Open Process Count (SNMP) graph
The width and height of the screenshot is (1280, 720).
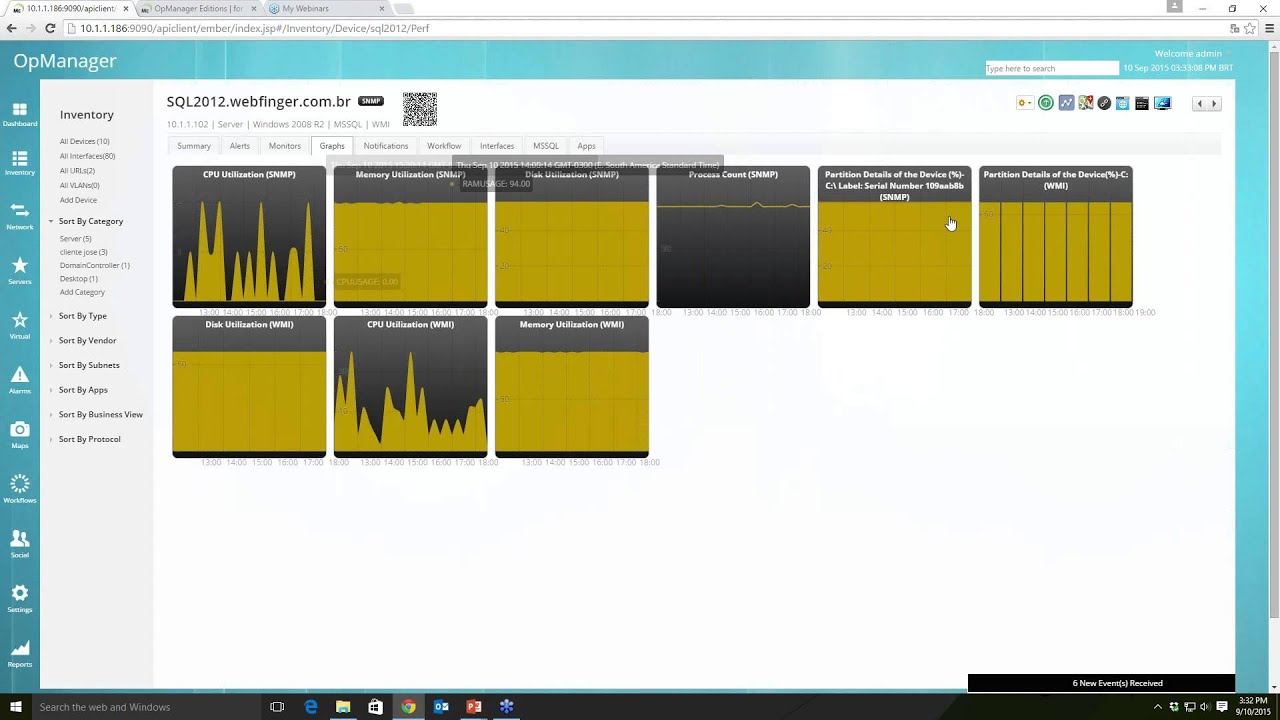[733, 236]
